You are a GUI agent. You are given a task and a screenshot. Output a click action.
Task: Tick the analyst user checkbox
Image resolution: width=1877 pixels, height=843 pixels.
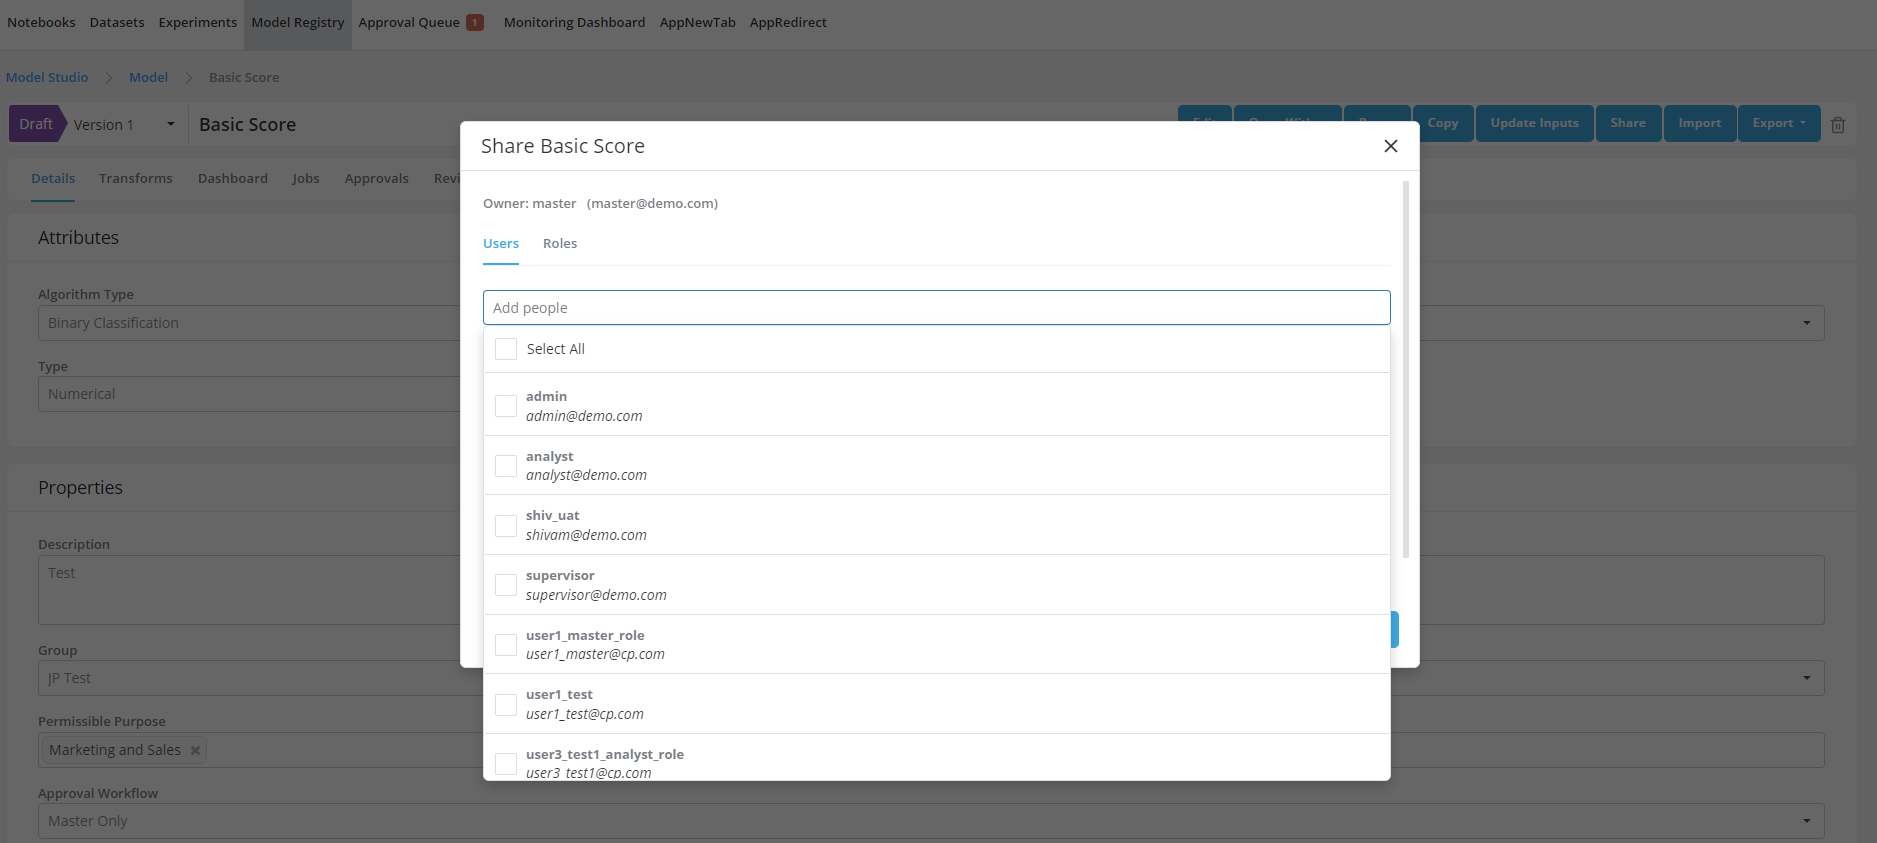[506, 466]
